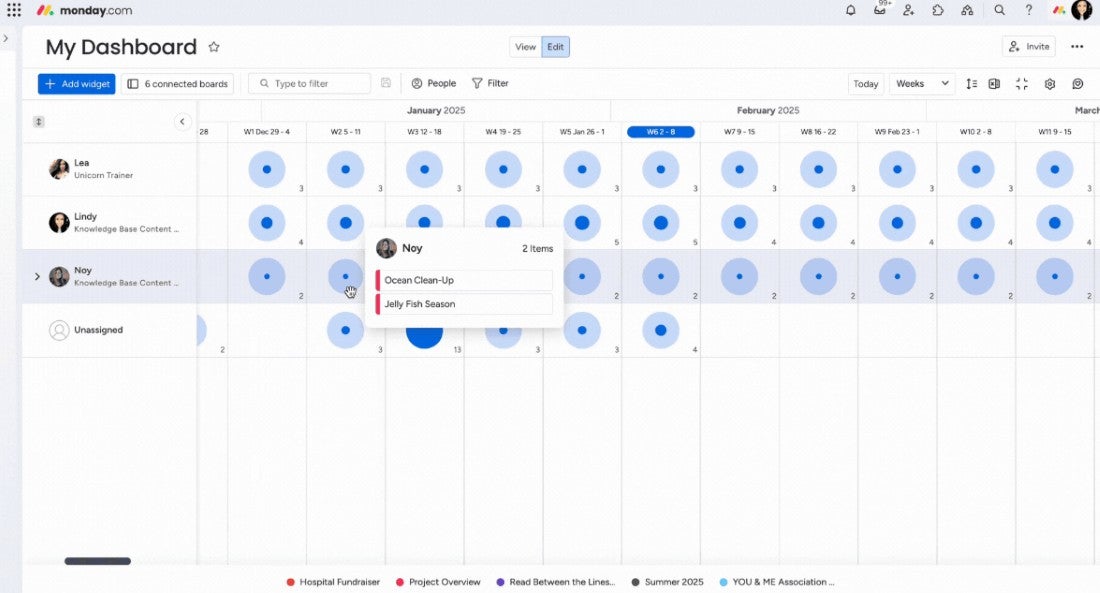Open the Filter menu
Viewport: 1100px width, 593px height.
click(x=490, y=84)
